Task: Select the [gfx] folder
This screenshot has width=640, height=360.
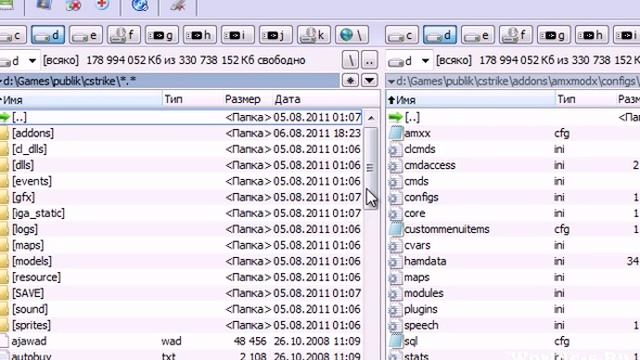Action: click(x=180, y=197)
